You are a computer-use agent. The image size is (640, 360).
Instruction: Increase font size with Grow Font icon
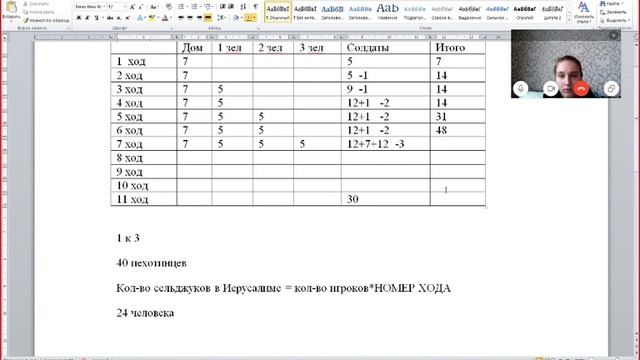pyautogui.click(x=132, y=7)
